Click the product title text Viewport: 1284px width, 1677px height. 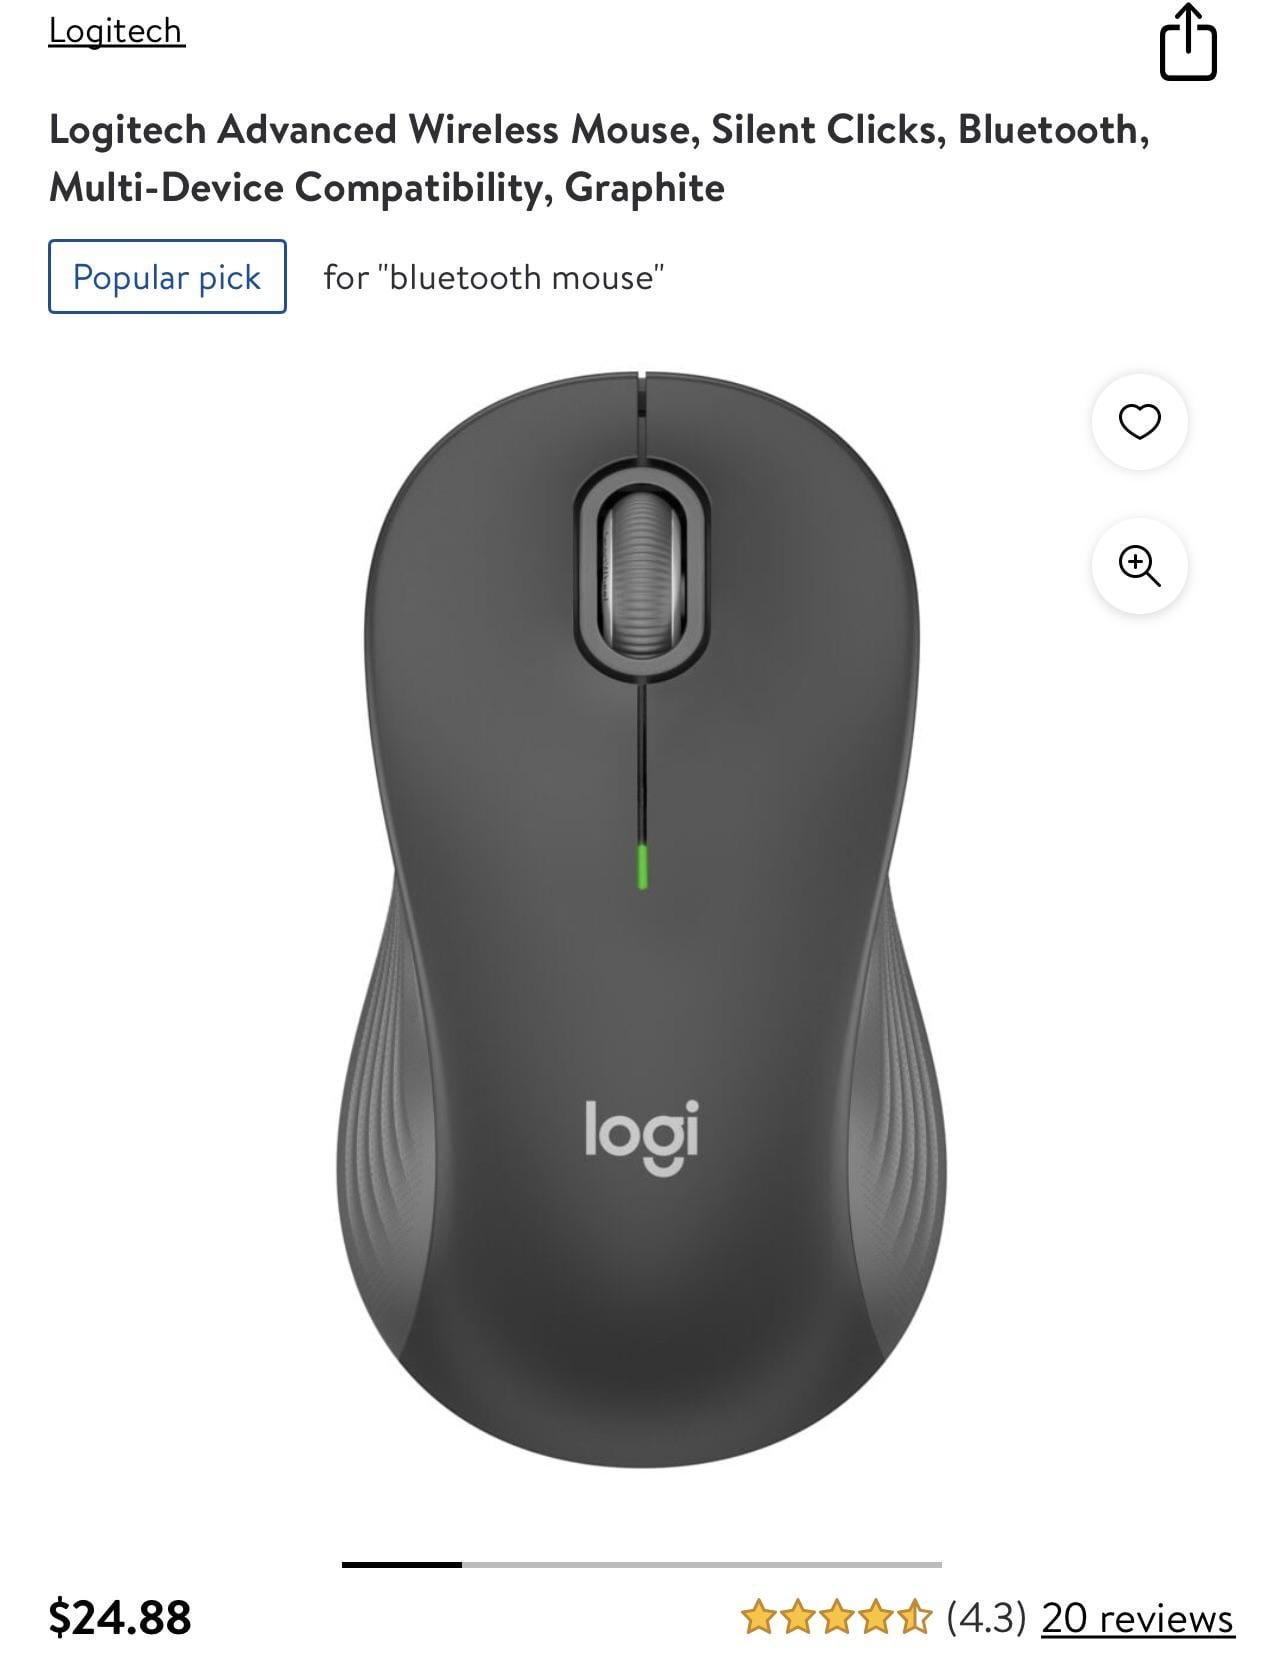[x=599, y=158]
